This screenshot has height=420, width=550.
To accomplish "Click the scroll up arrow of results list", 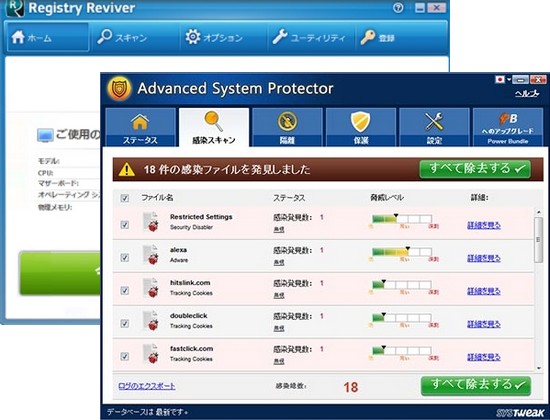I will click(x=538, y=212).
